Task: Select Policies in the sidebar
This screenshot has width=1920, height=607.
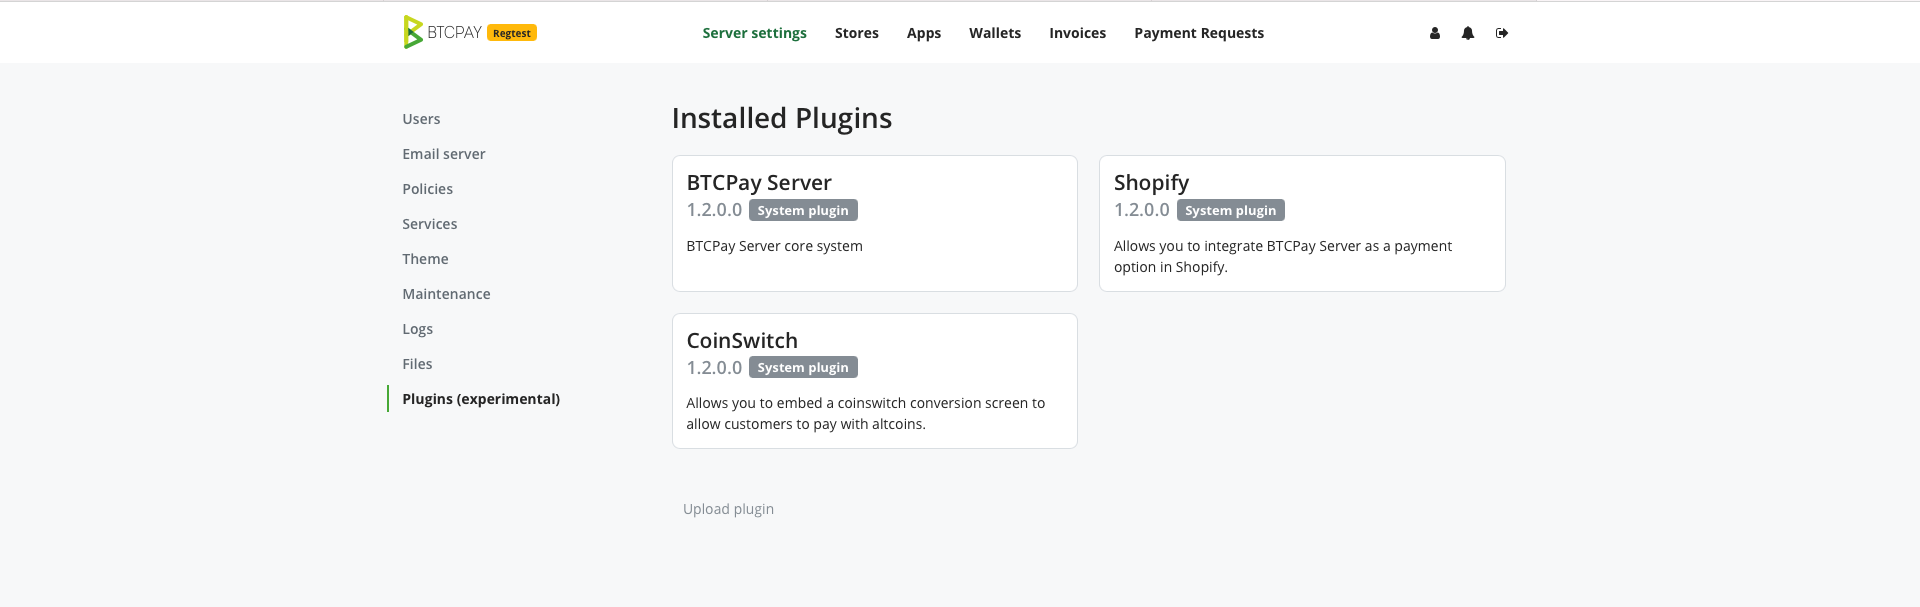Action: click(x=427, y=189)
